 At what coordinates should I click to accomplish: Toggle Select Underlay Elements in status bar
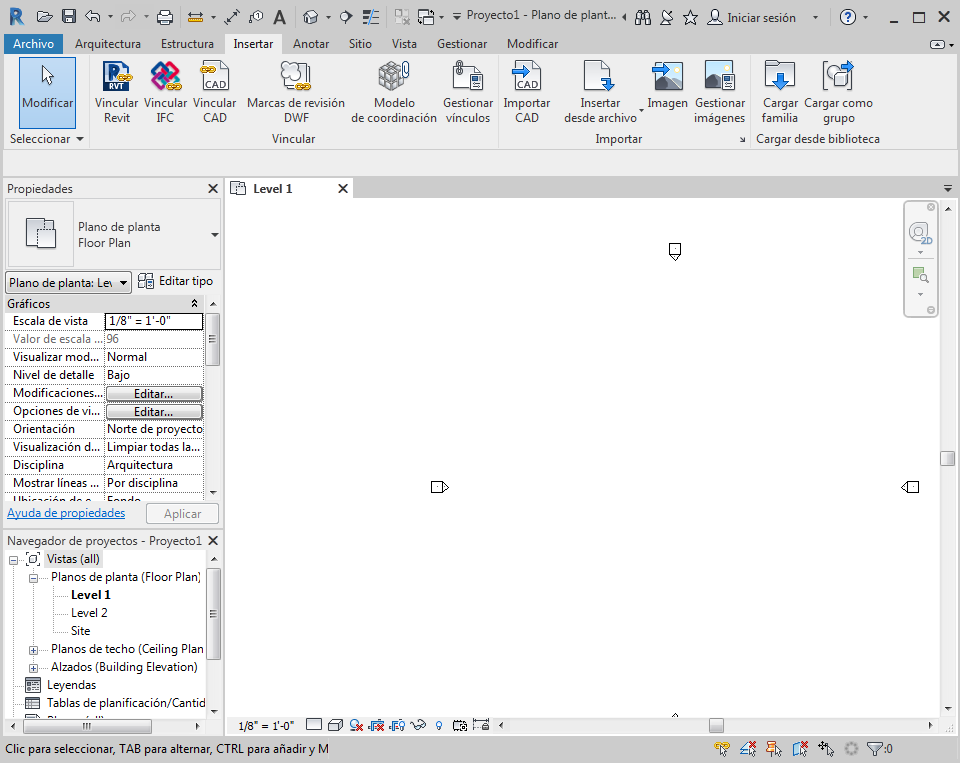point(748,748)
